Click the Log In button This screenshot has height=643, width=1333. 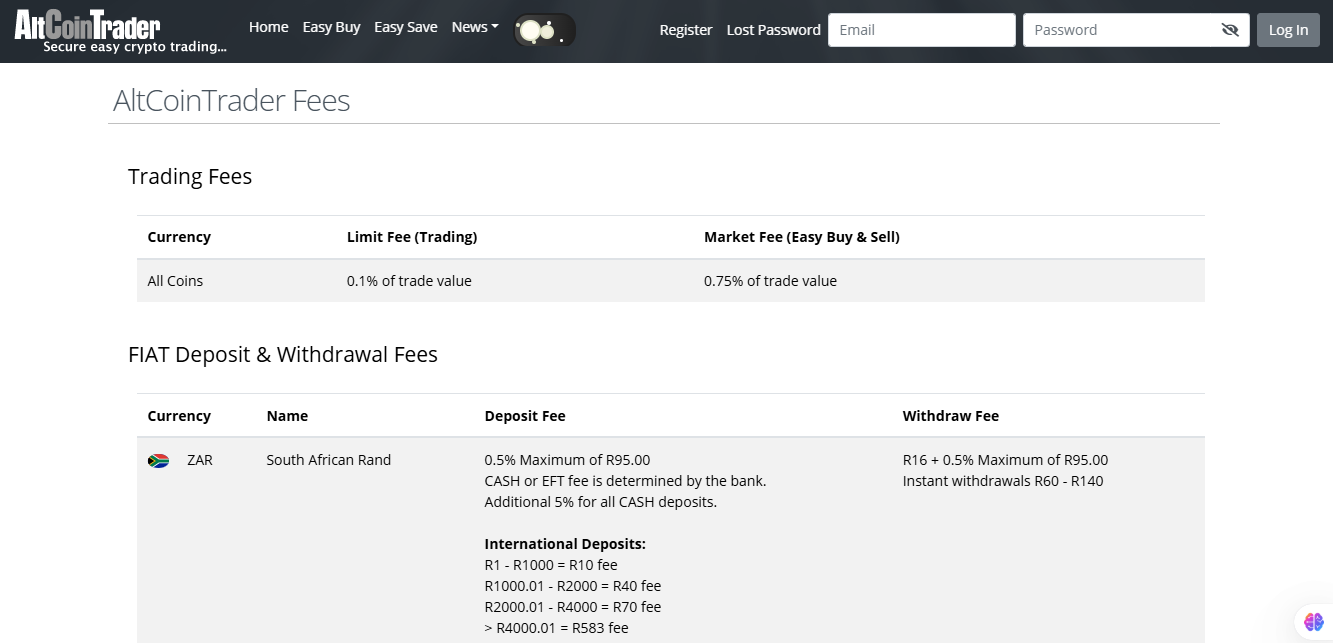click(x=1288, y=30)
